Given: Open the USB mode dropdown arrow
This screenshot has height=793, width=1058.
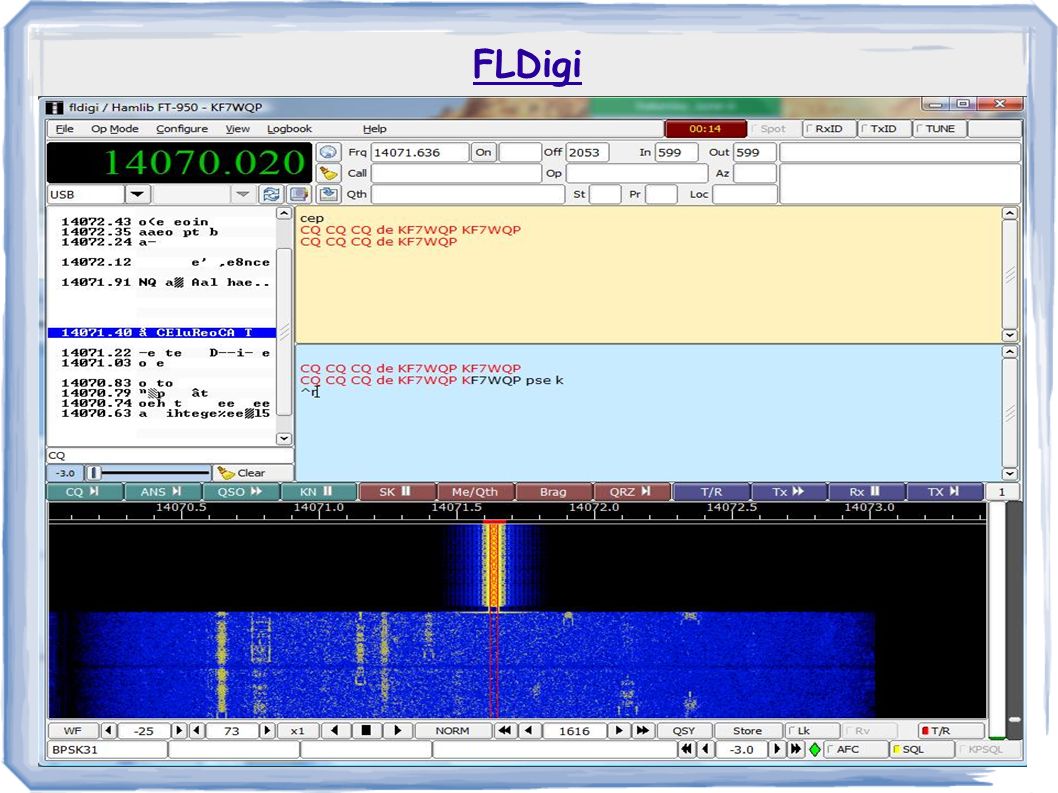Looking at the screenshot, I should point(137,194).
